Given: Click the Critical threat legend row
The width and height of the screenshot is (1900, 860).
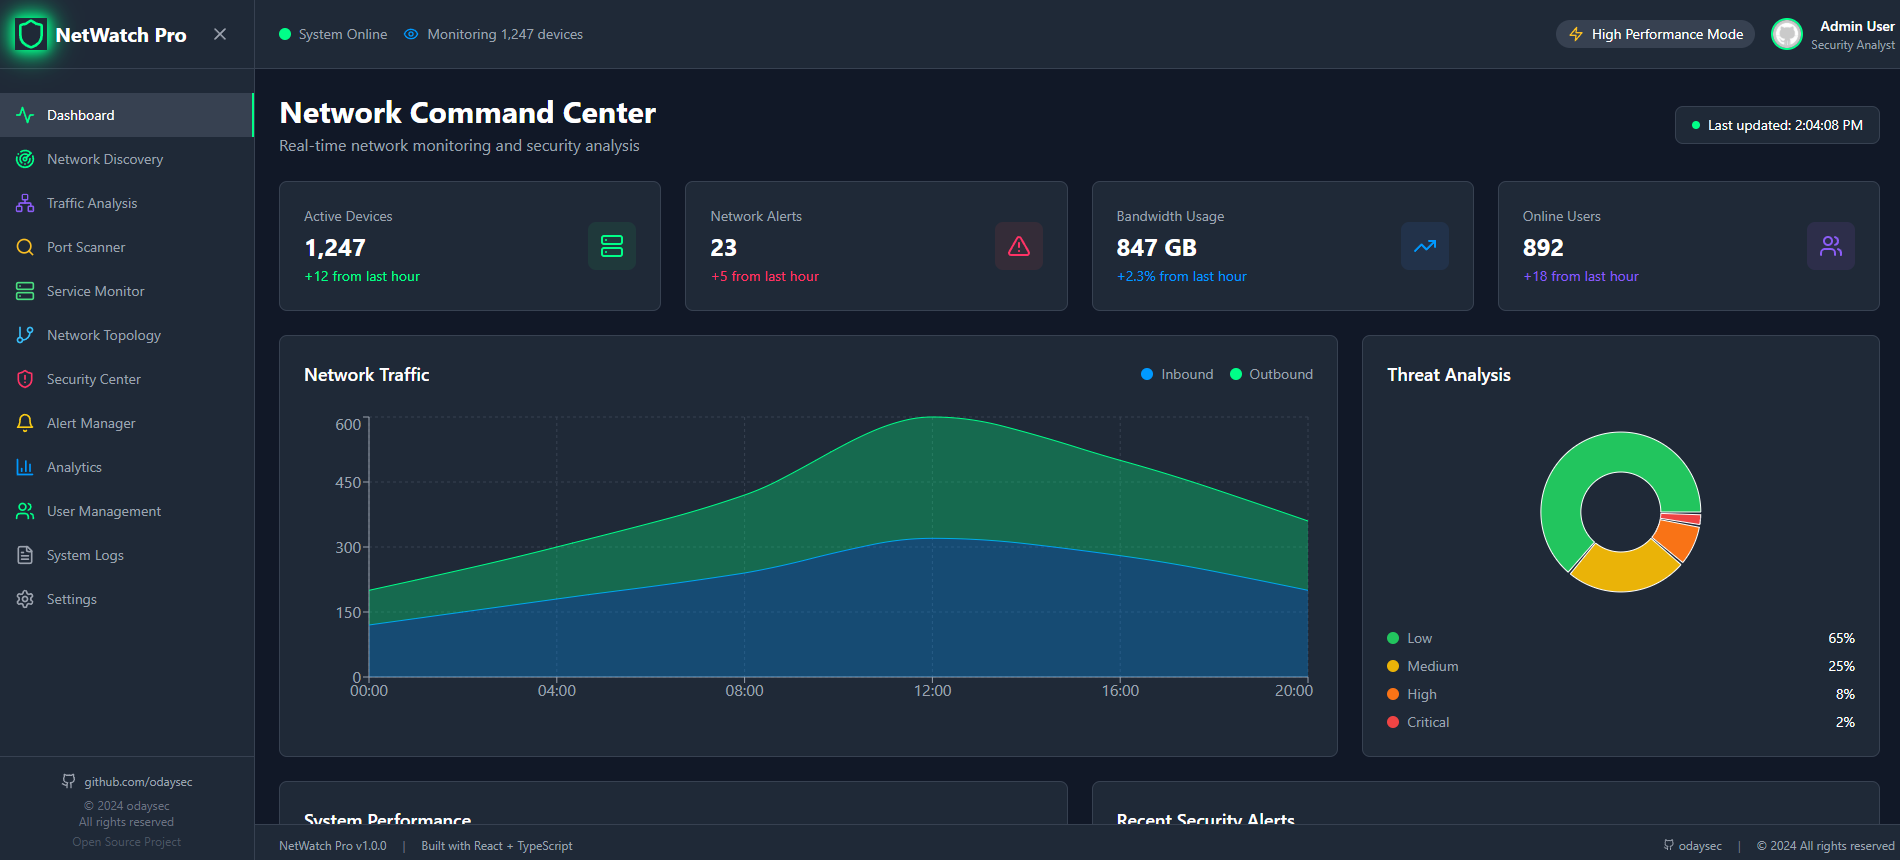Looking at the screenshot, I should tap(1621, 722).
